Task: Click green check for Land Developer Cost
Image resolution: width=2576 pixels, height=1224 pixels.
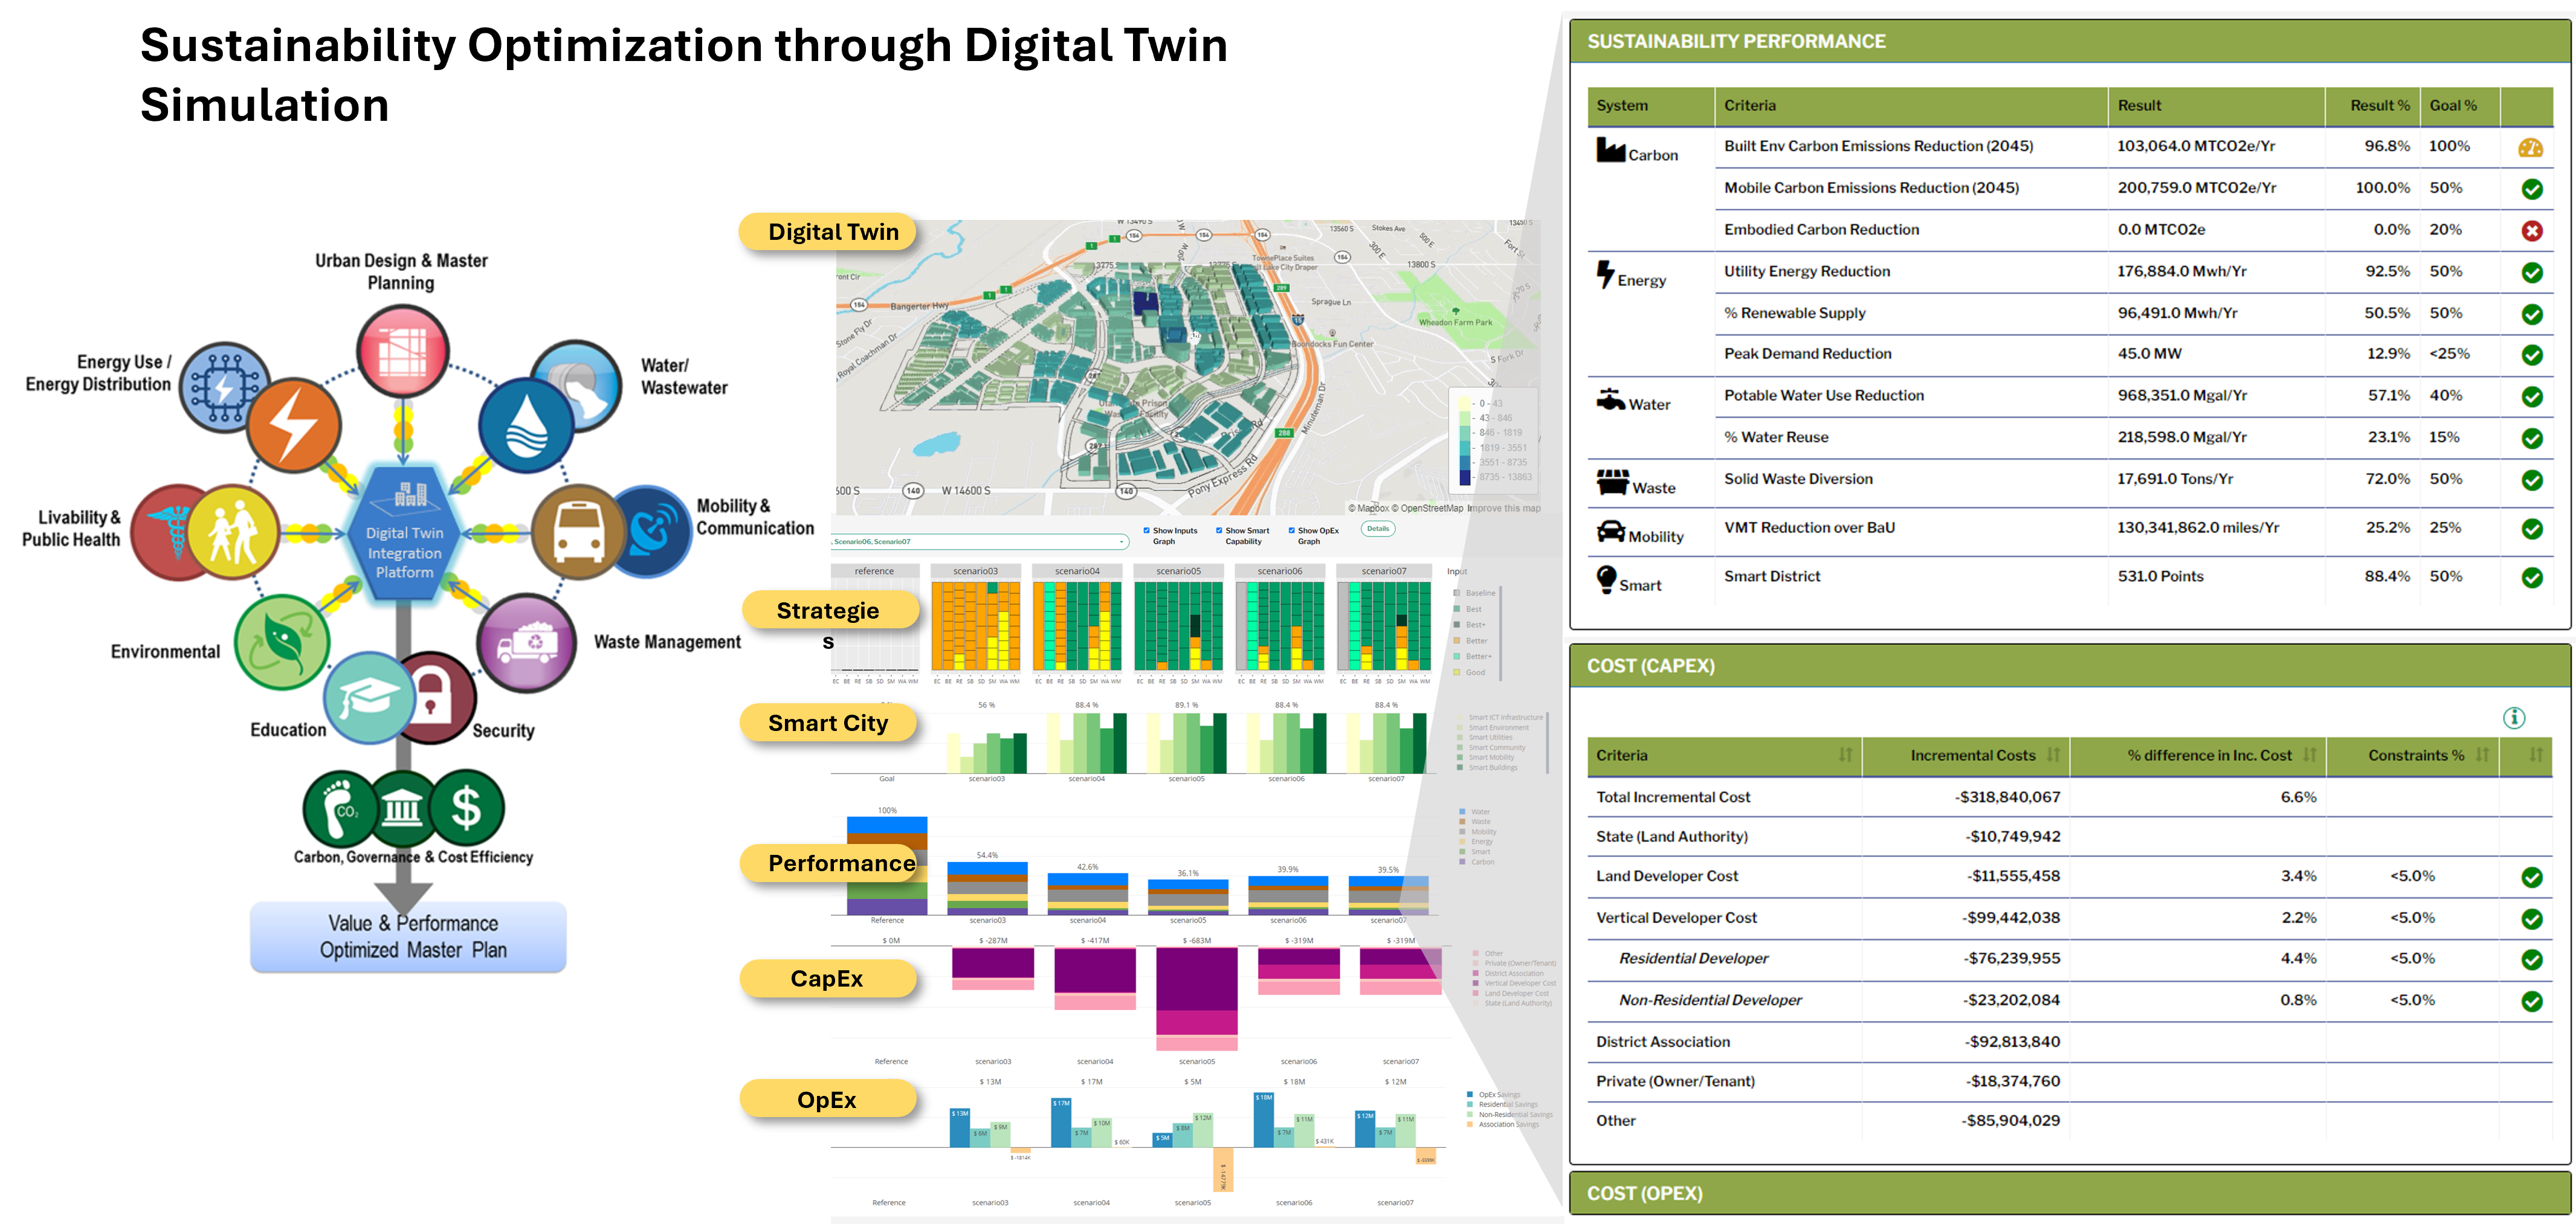Action: click(2531, 877)
